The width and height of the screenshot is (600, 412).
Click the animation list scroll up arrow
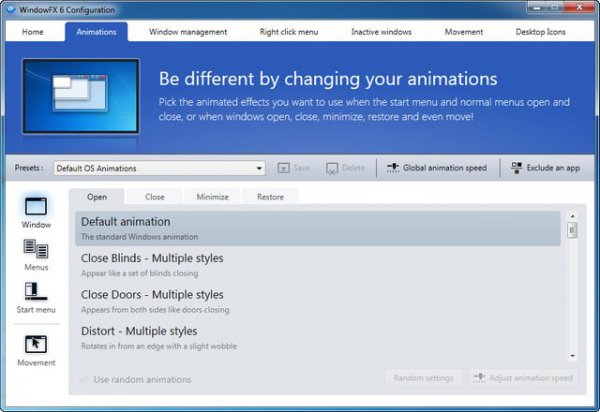click(572, 216)
